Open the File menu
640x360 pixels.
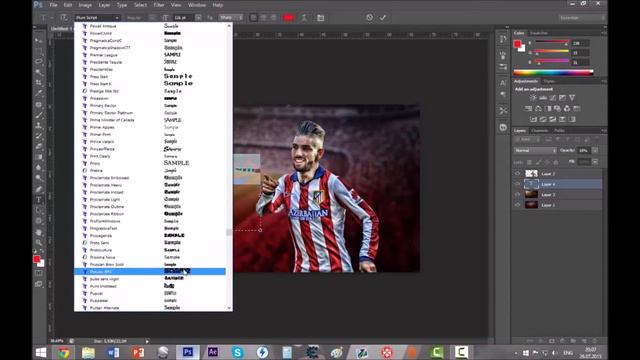tap(53, 5)
